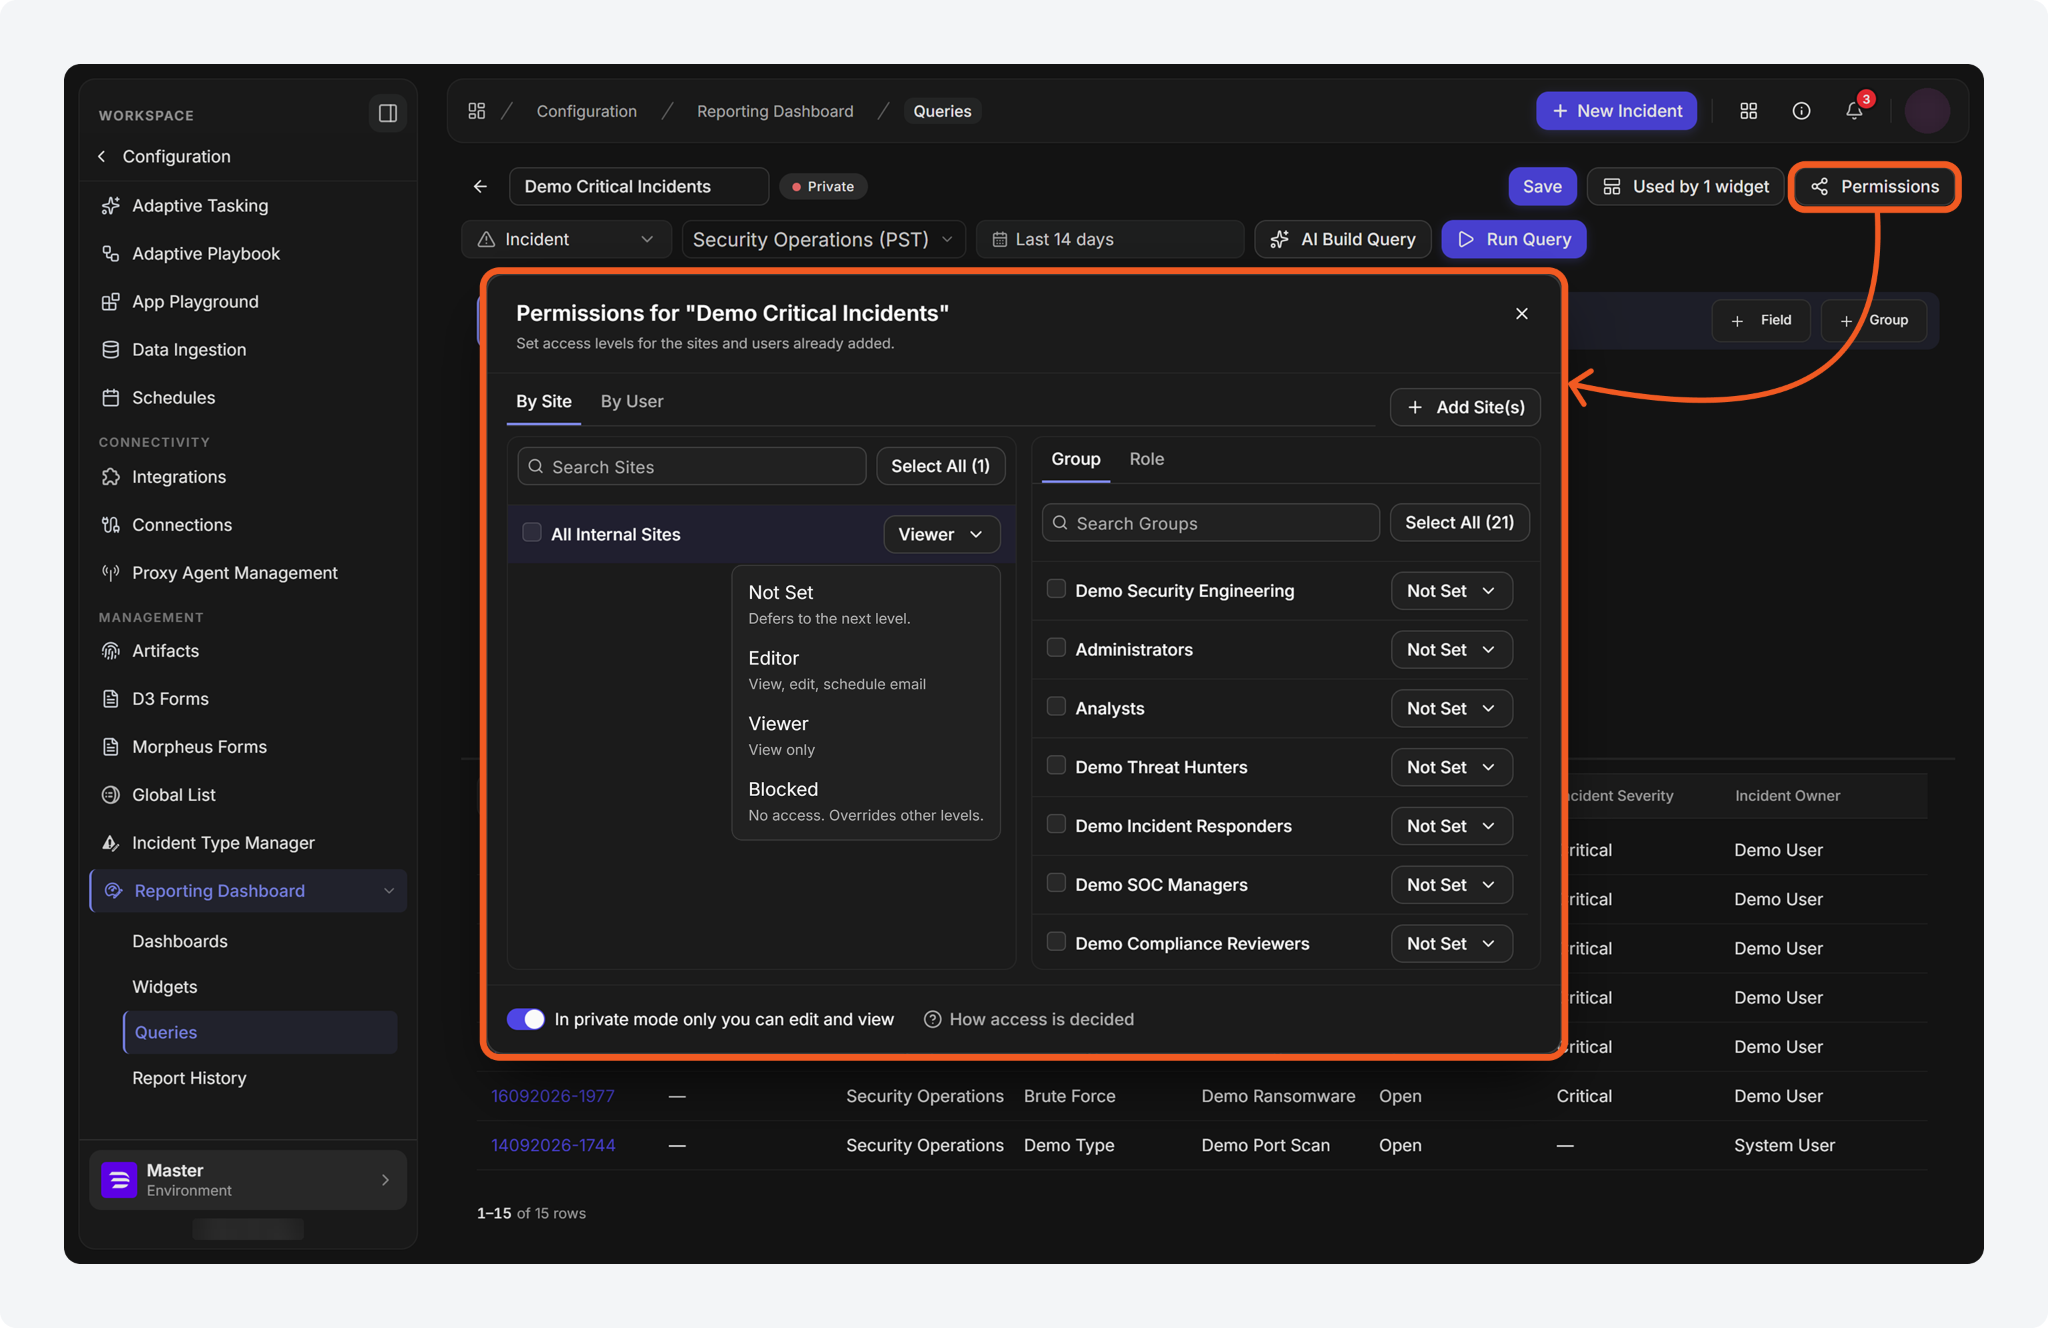Open the apps grid icon beside New Incident
The width and height of the screenshot is (2048, 1328).
pos(1748,111)
